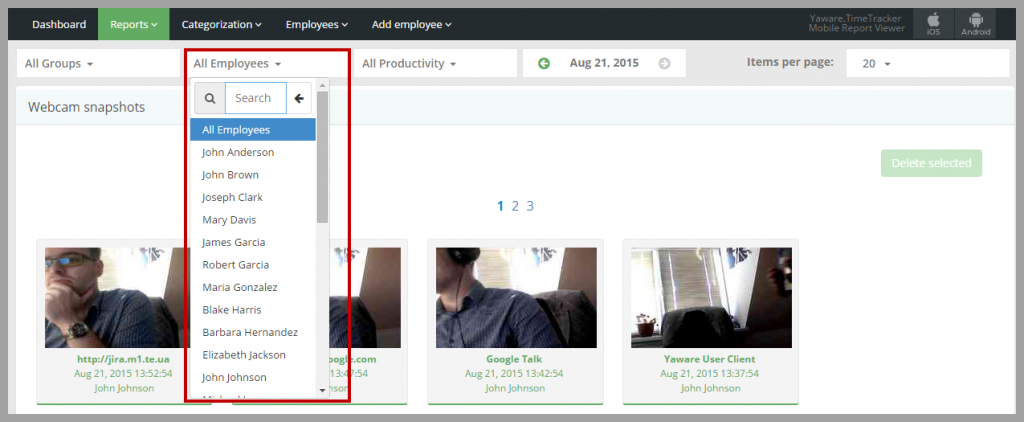This screenshot has width=1024, height=422.
Task: Expand the All Groups dropdown
Action: [98, 63]
